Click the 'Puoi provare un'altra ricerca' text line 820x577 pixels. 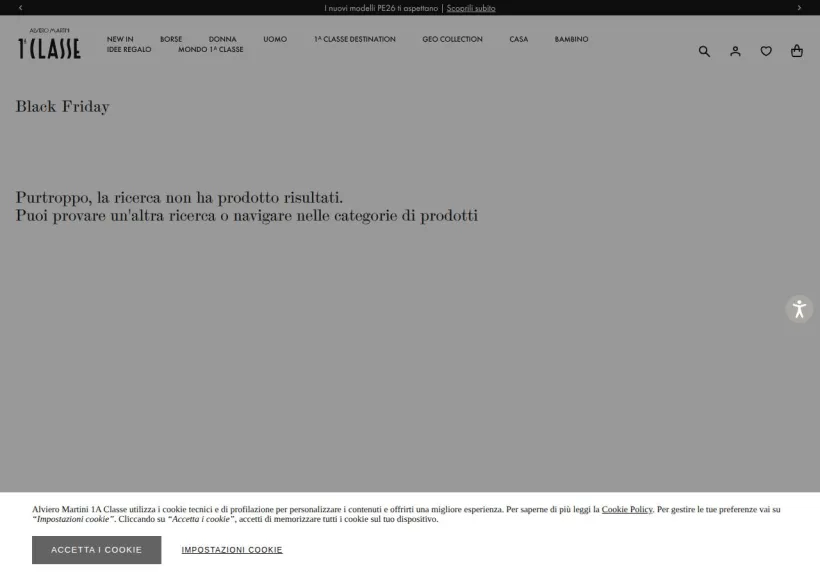(x=247, y=215)
